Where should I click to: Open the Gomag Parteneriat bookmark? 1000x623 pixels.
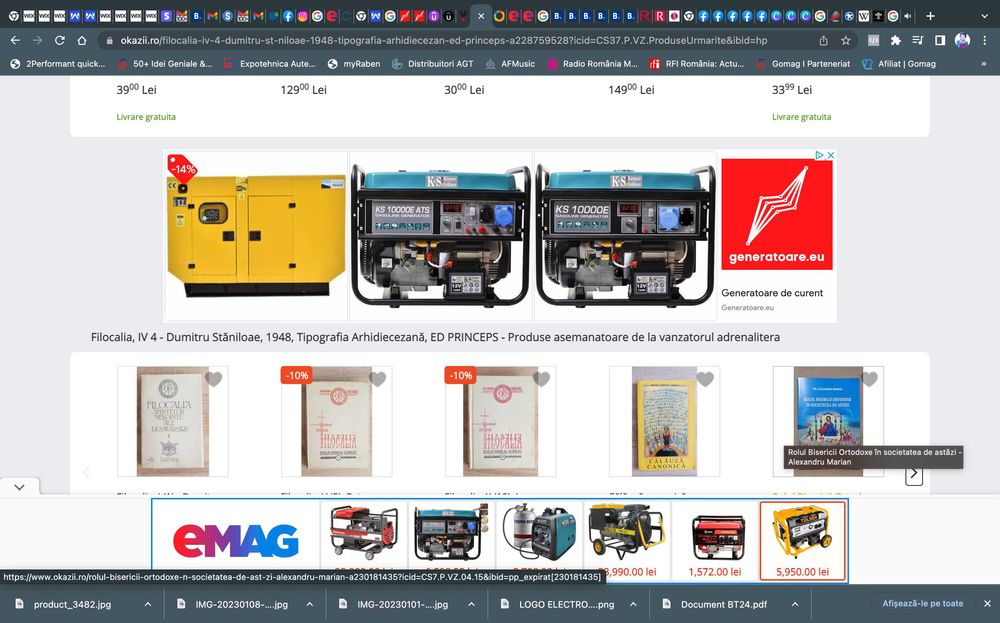[x=803, y=64]
